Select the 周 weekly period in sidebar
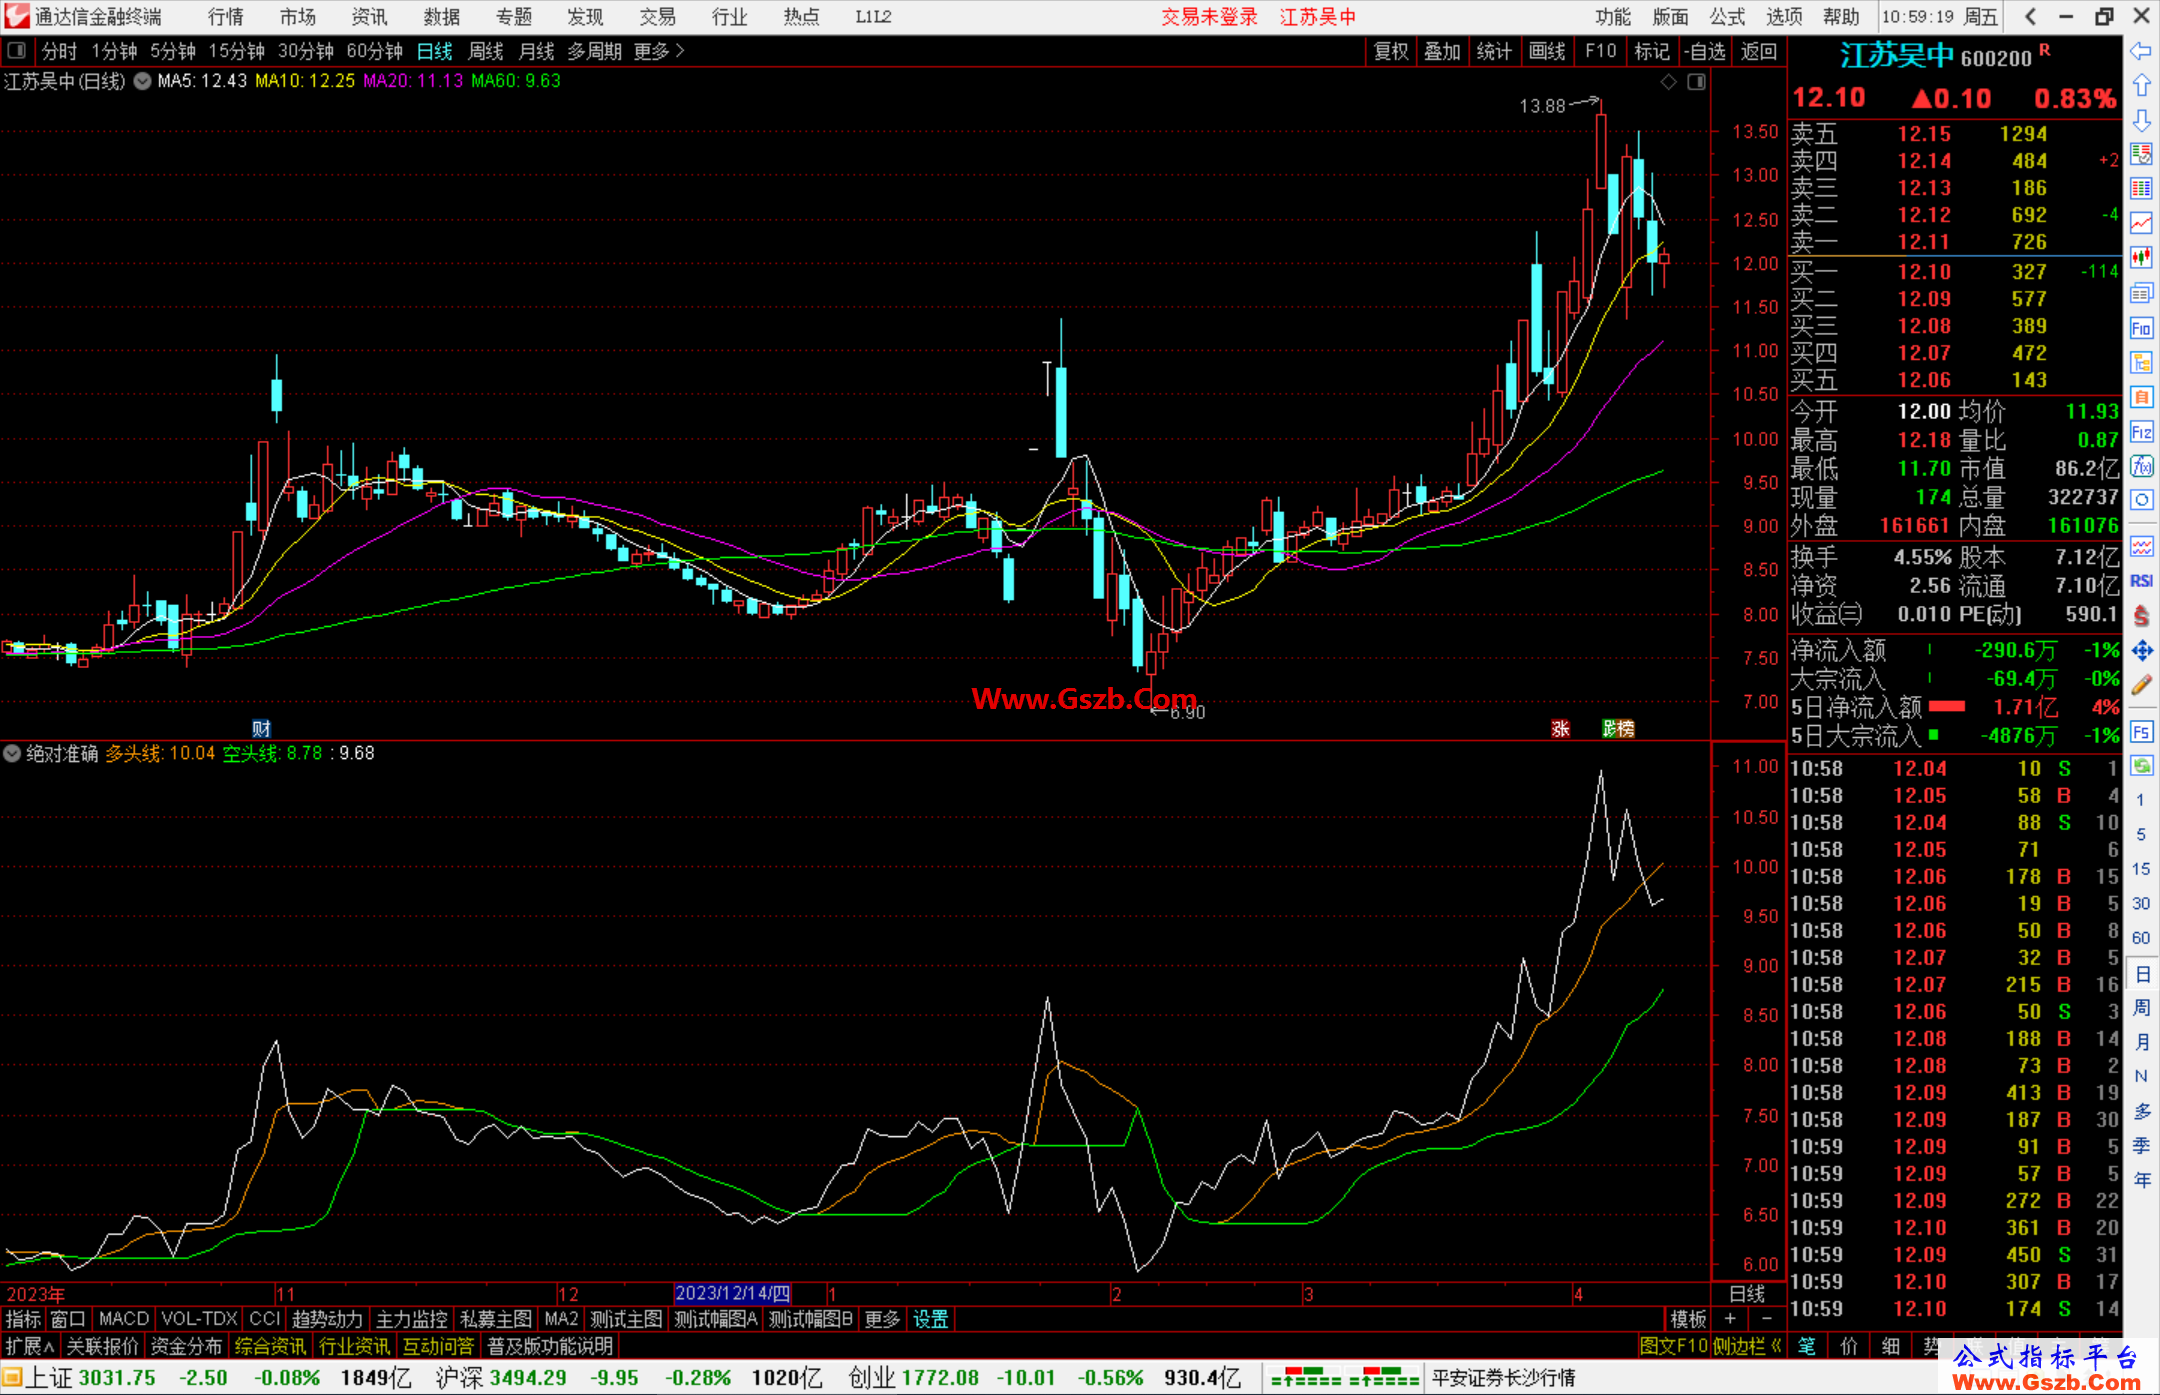2160x1395 pixels. point(2141,1007)
